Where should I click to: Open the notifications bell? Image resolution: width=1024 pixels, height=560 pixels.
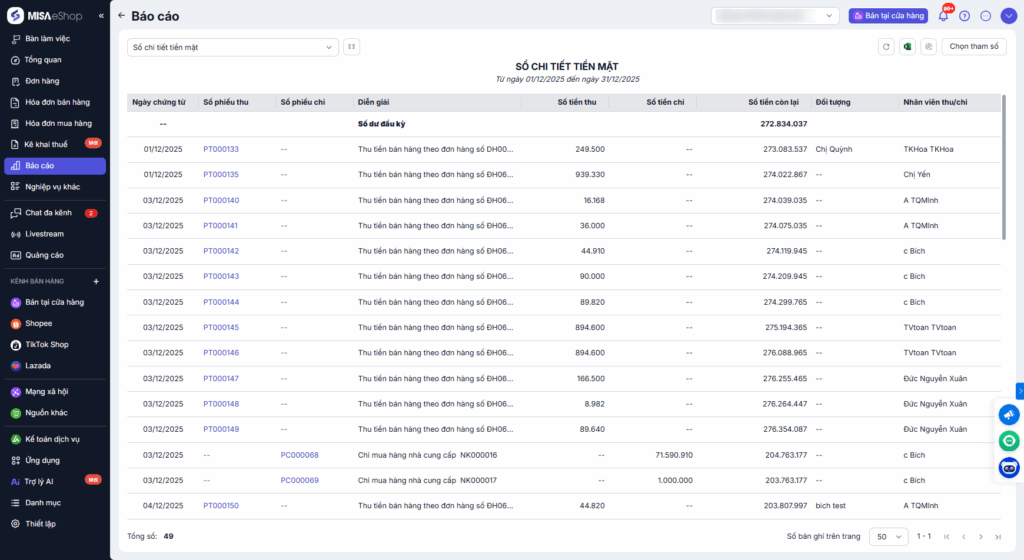point(943,16)
